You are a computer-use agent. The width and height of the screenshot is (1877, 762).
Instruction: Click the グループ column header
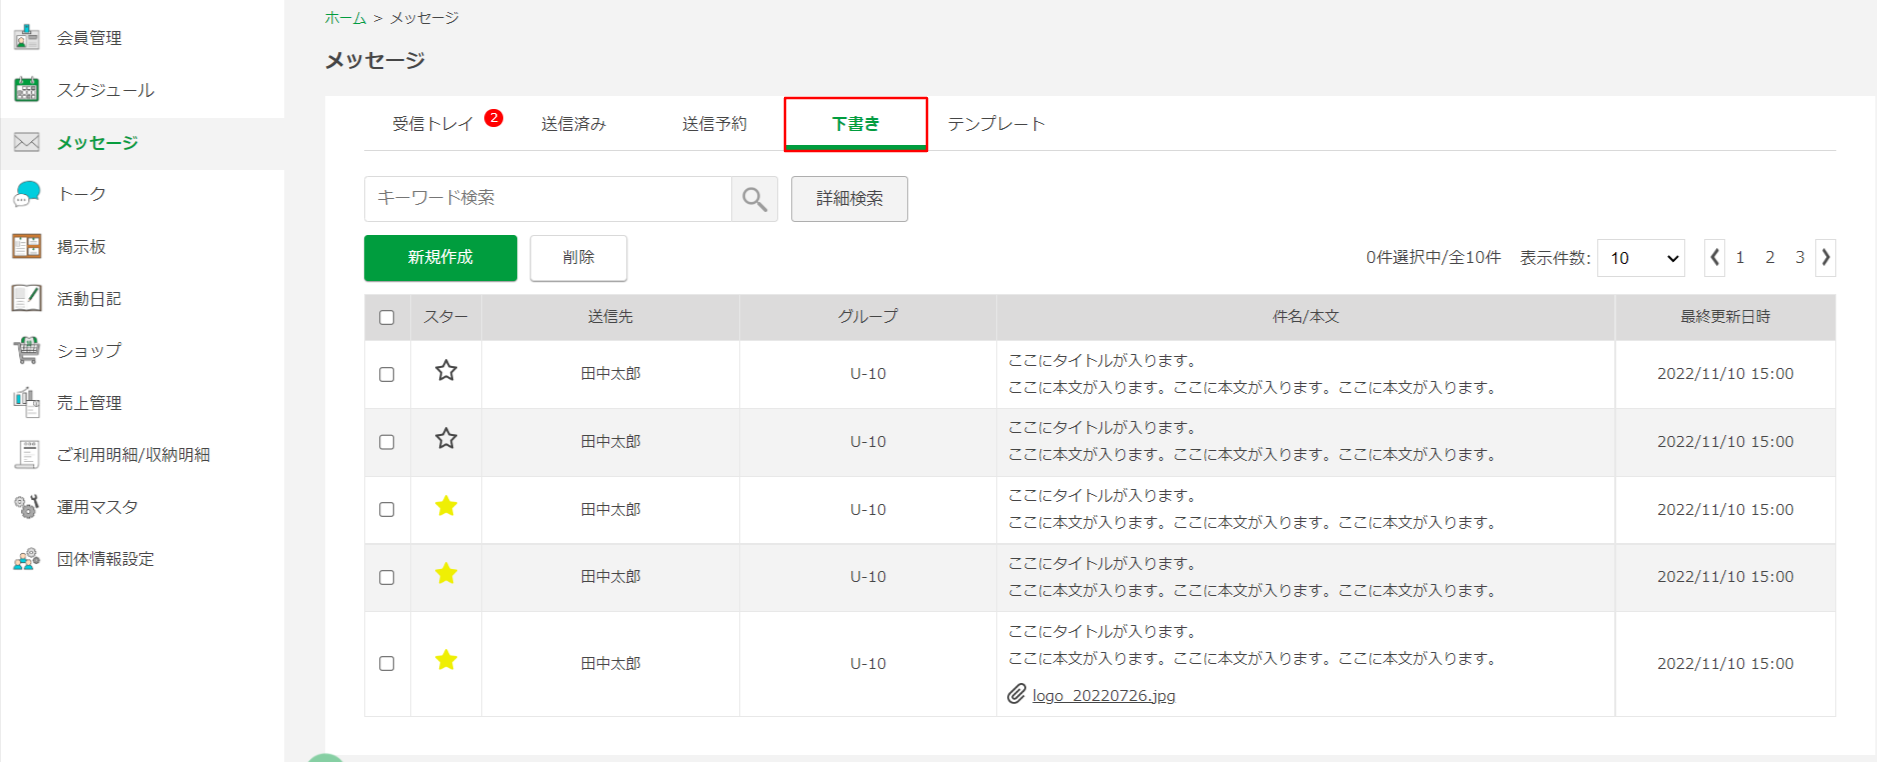click(x=868, y=317)
